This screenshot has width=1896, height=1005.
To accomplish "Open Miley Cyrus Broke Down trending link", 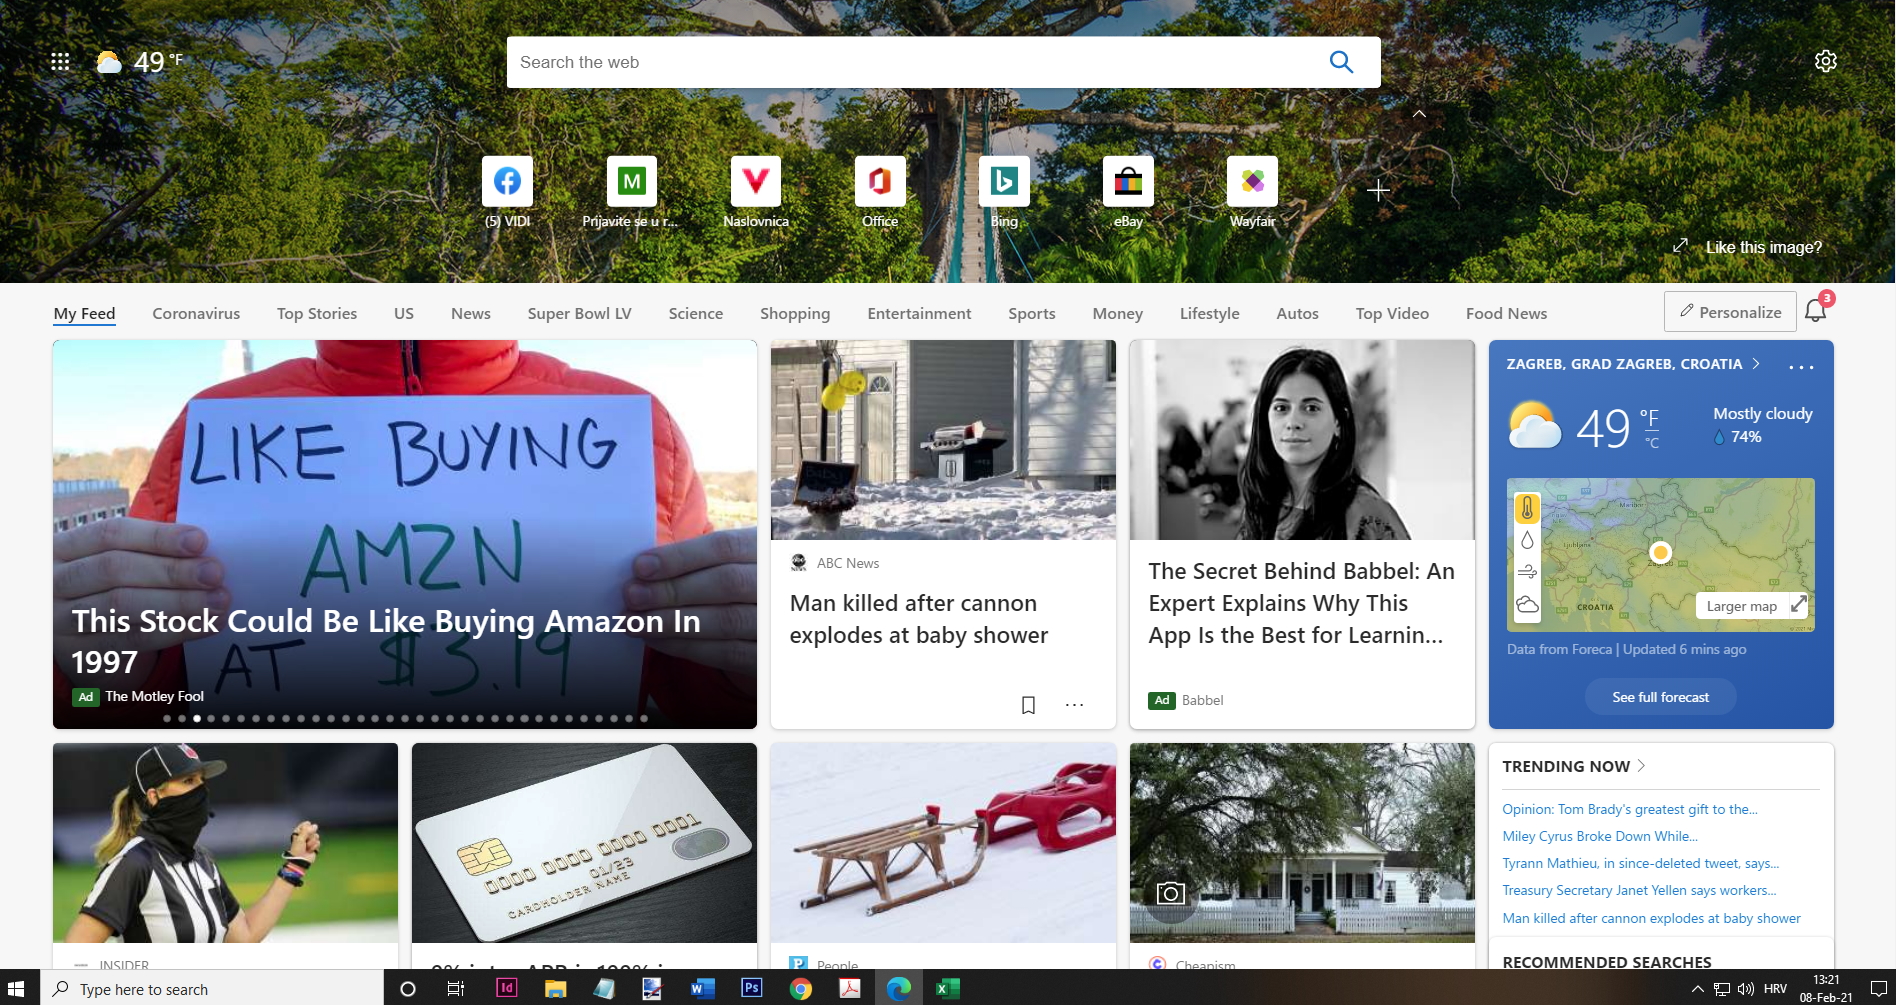I will pos(1600,836).
